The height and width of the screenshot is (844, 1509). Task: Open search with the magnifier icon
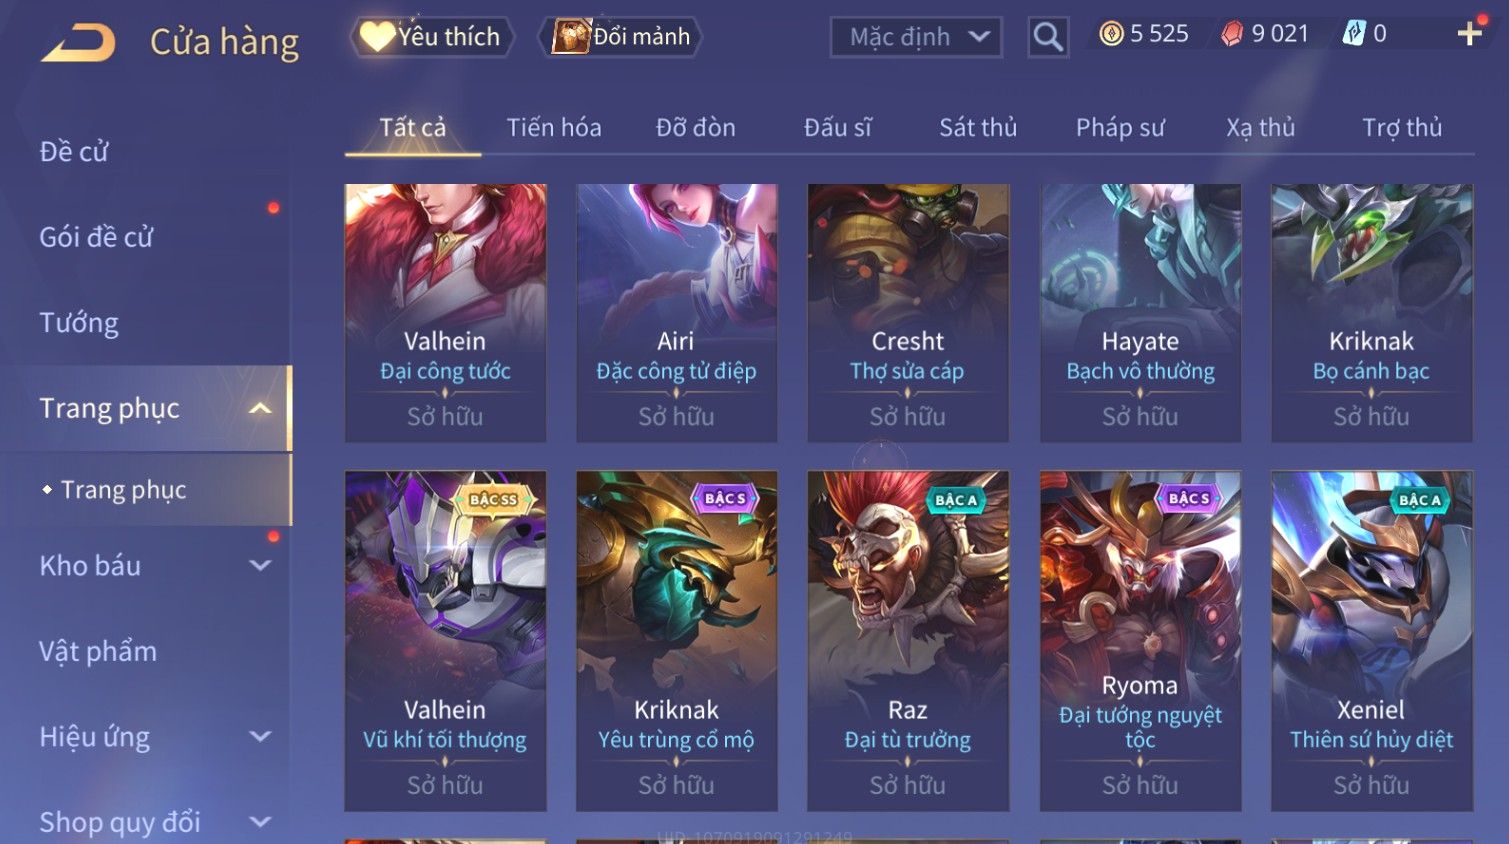click(x=1048, y=37)
